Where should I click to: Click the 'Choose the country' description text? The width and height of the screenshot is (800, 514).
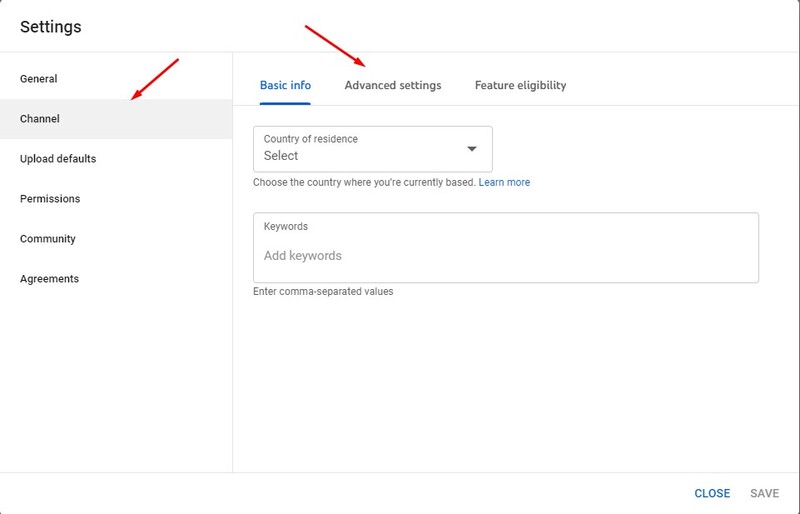pyautogui.click(x=364, y=183)
